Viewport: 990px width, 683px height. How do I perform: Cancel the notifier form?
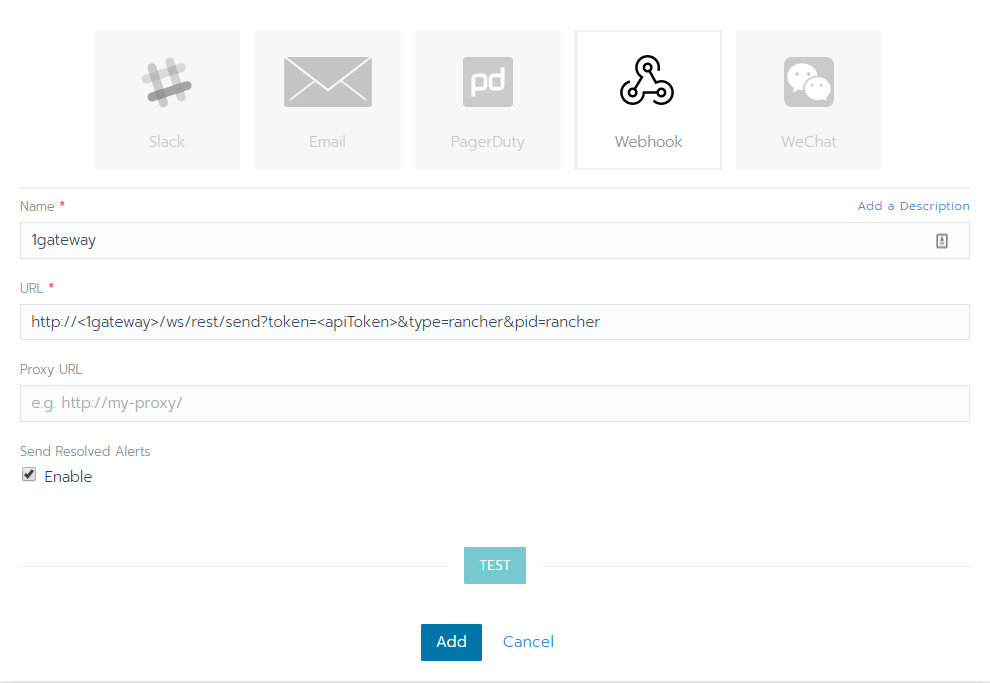528,642
